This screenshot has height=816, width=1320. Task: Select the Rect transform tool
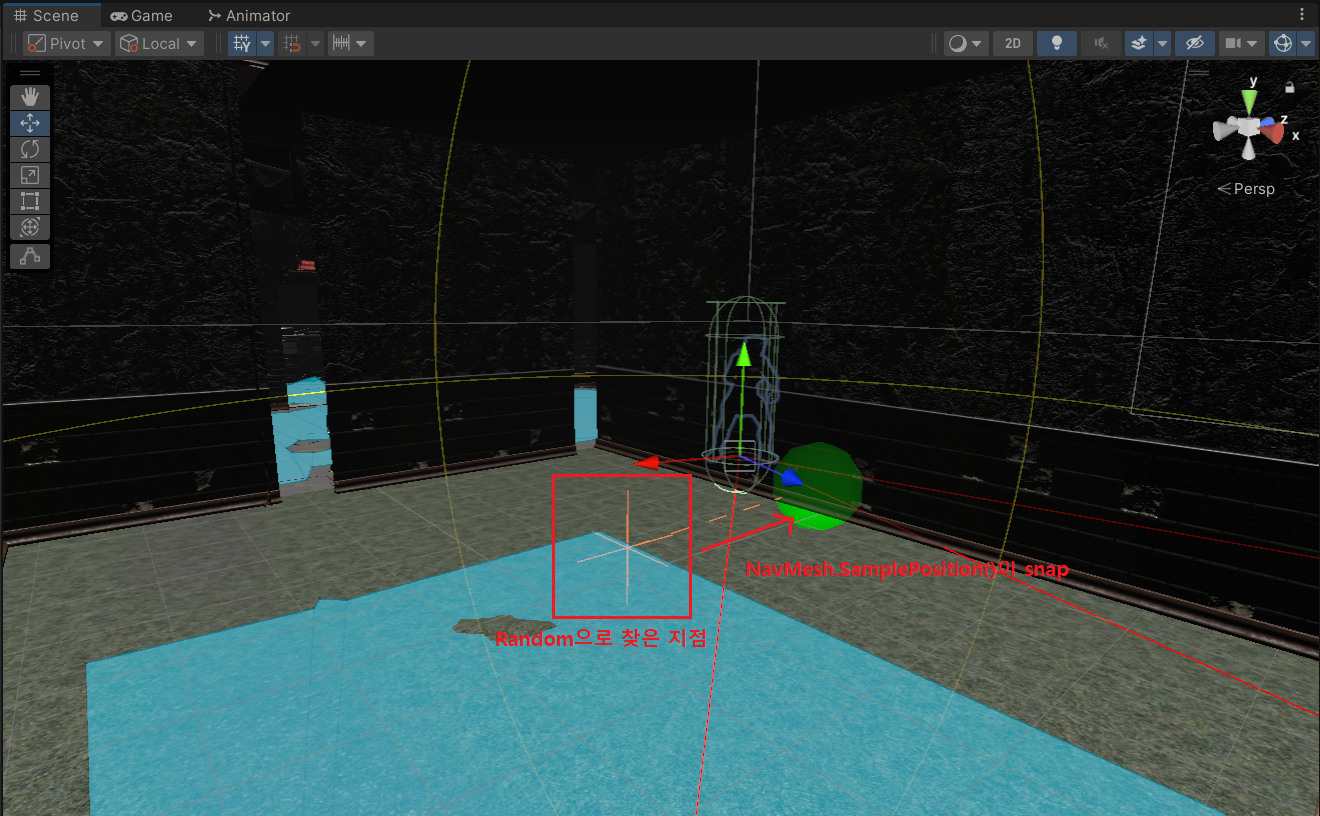click(x=30, y=201)
